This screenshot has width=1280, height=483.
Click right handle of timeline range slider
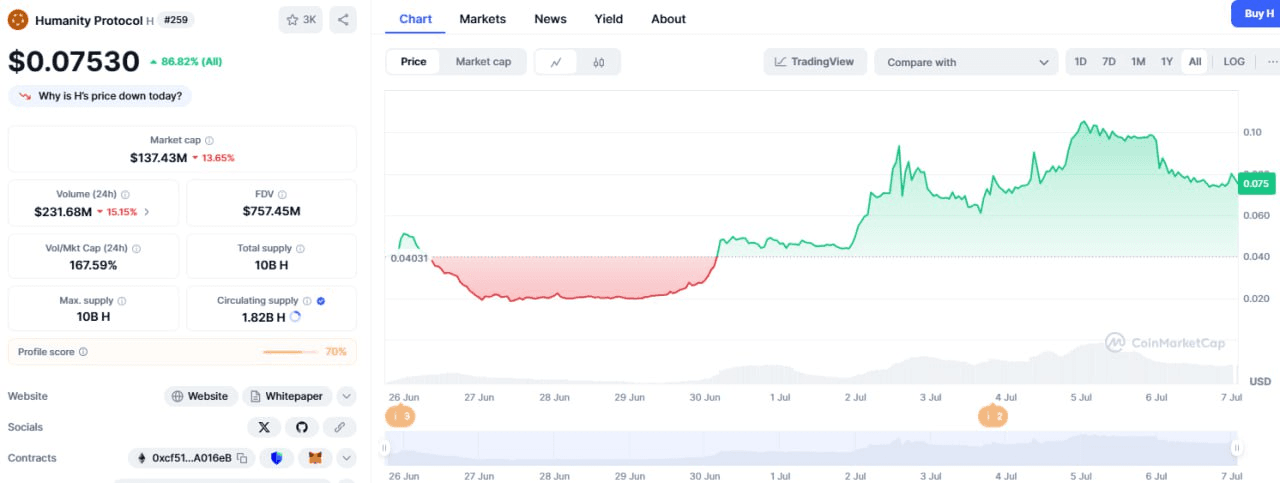coord(1237,448)
